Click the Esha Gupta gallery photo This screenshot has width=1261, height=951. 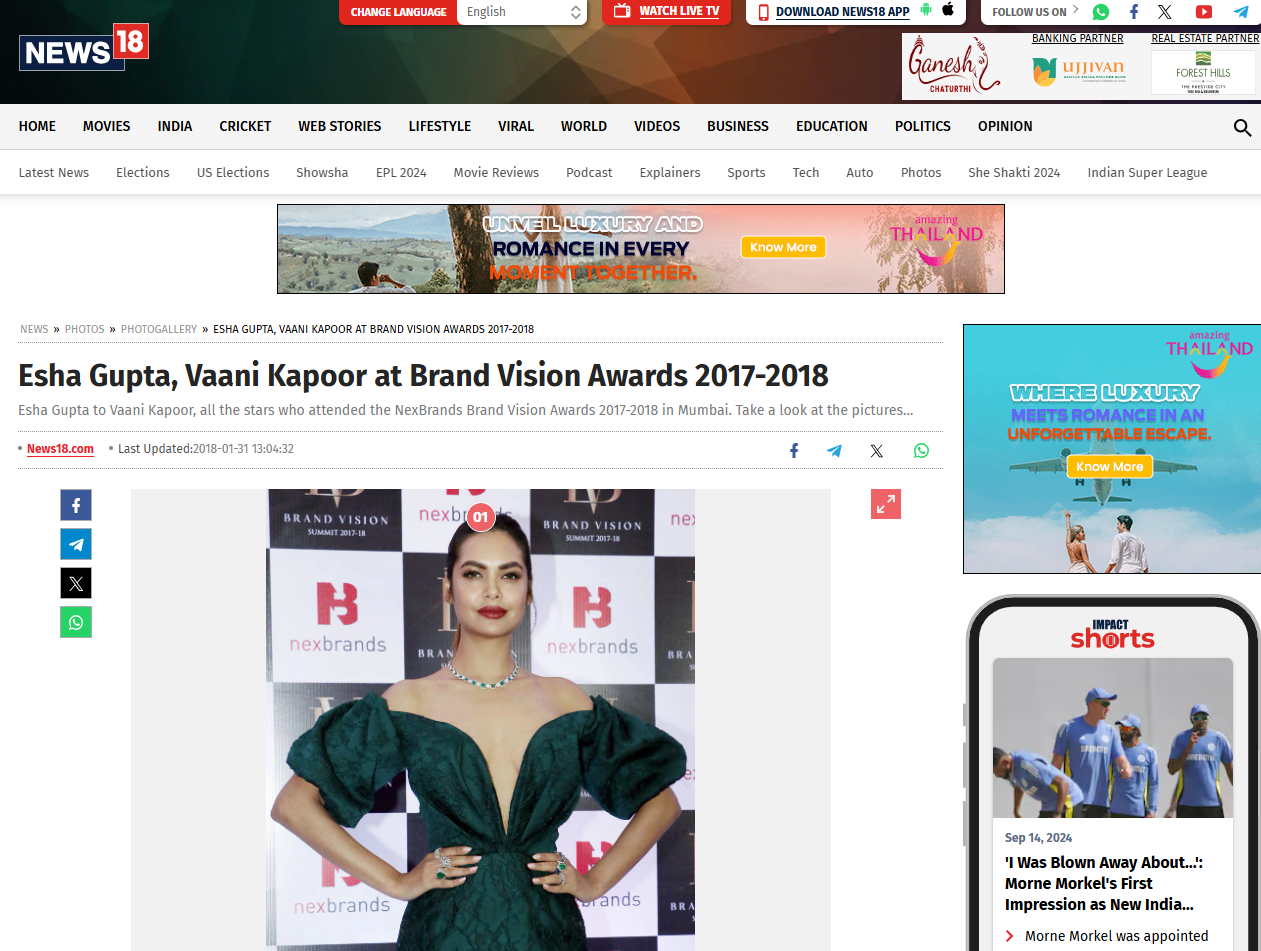tap(480, 720)
